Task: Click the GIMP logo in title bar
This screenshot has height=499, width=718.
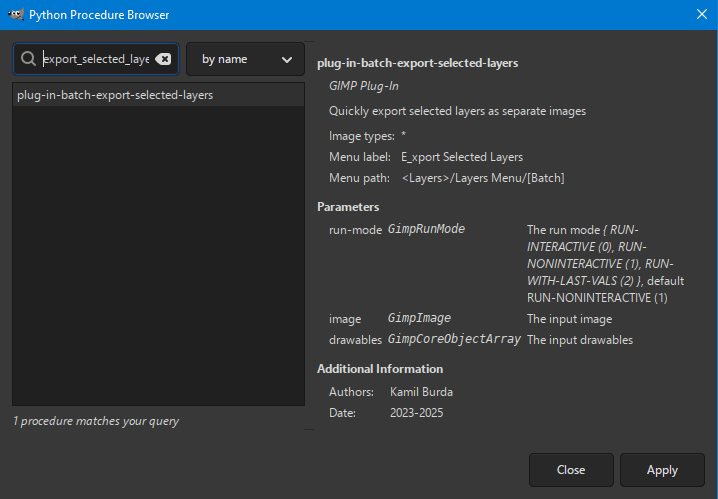Action: tap(13, 14)
